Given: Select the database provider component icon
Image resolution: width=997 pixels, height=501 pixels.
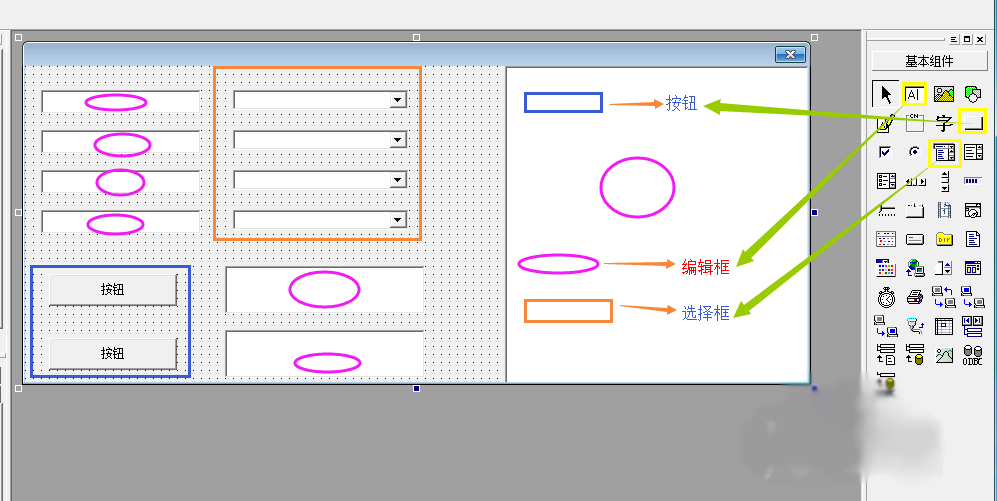Looking at the screenshot, I should [x=914, y=355].
